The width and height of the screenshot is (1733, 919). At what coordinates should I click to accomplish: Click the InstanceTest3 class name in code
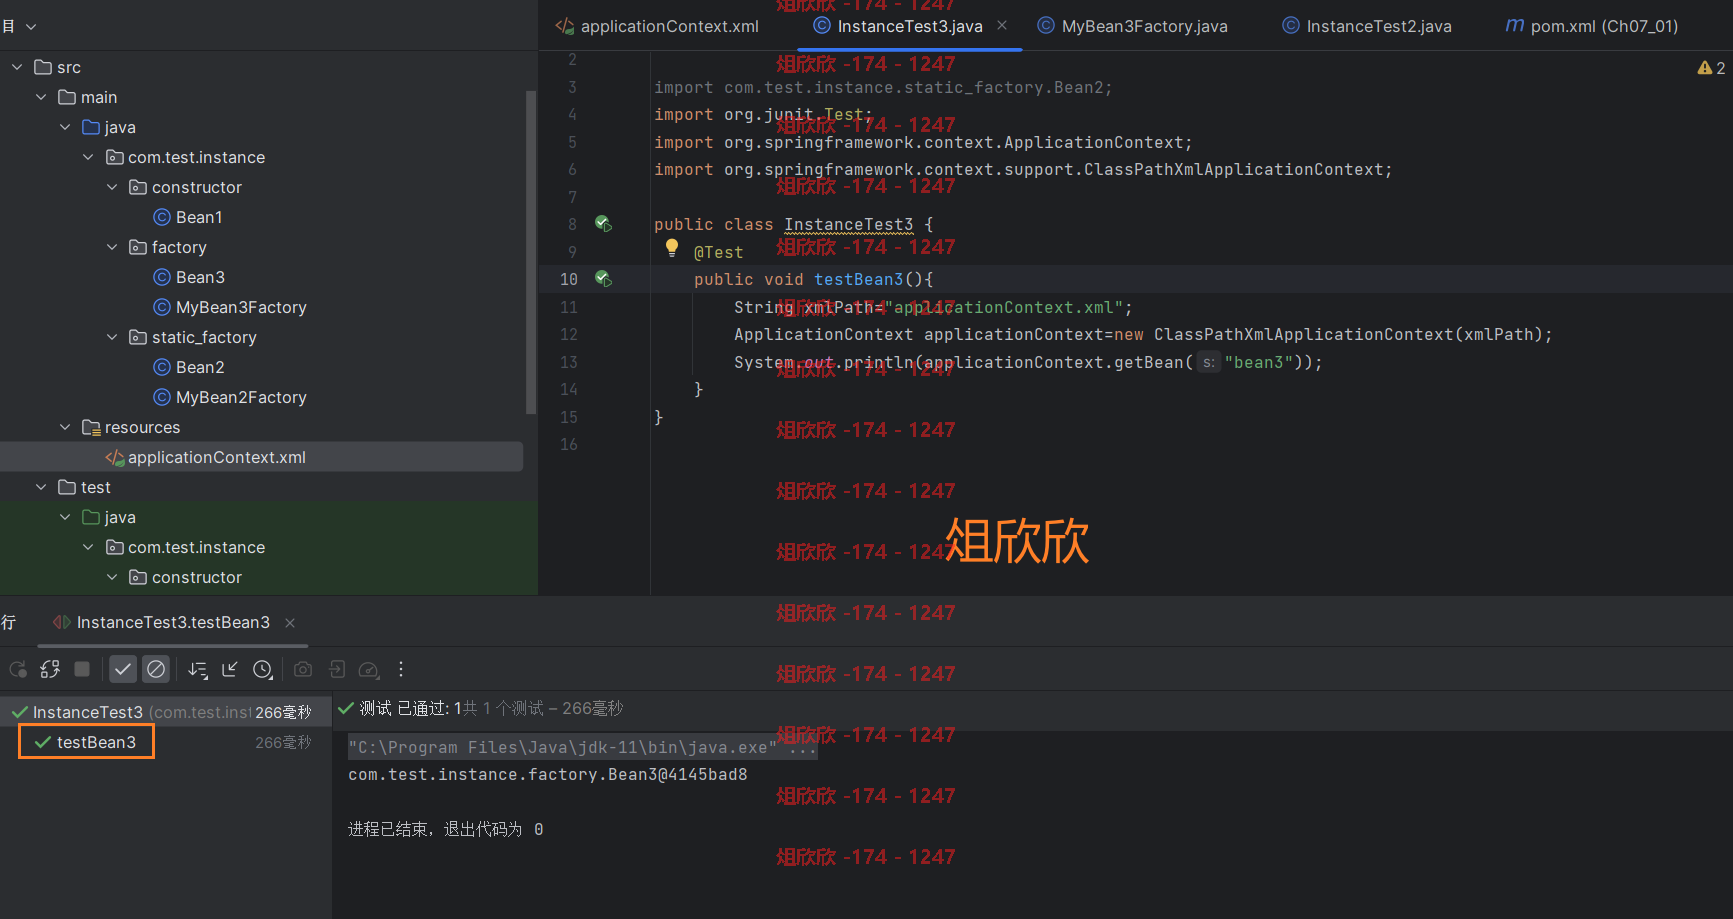click(x=848, y=224)
